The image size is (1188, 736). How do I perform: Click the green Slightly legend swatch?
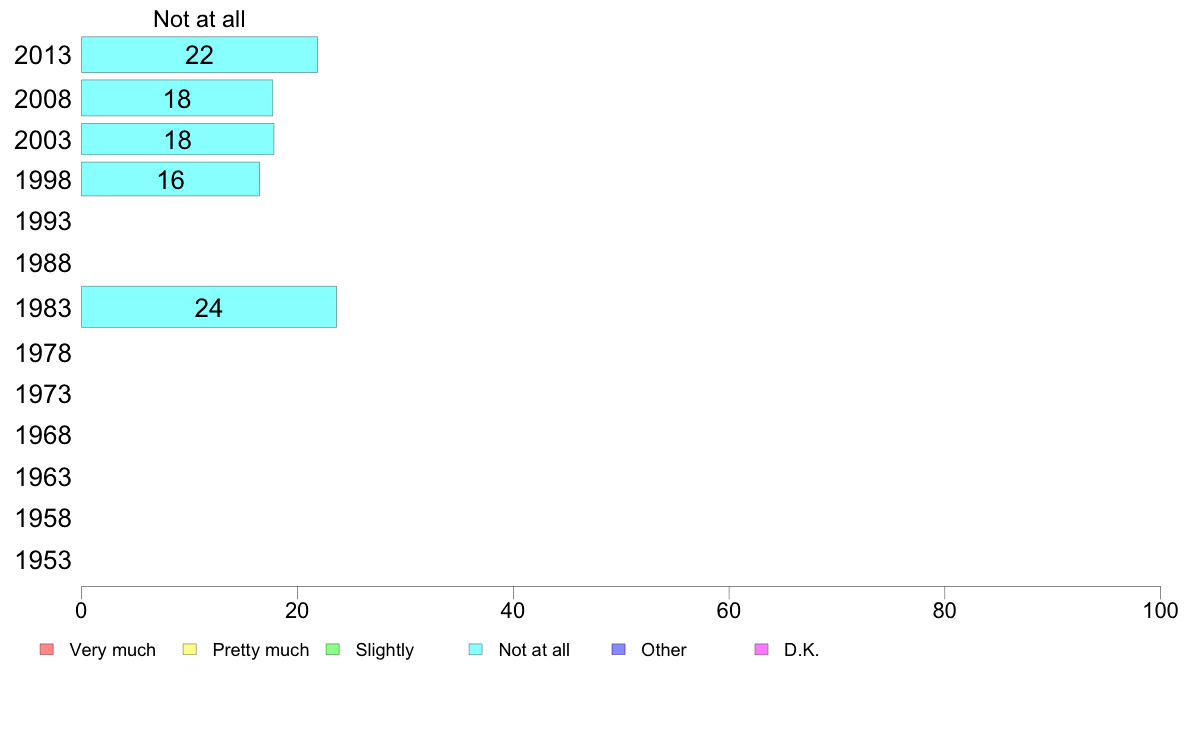click(333, 650)
